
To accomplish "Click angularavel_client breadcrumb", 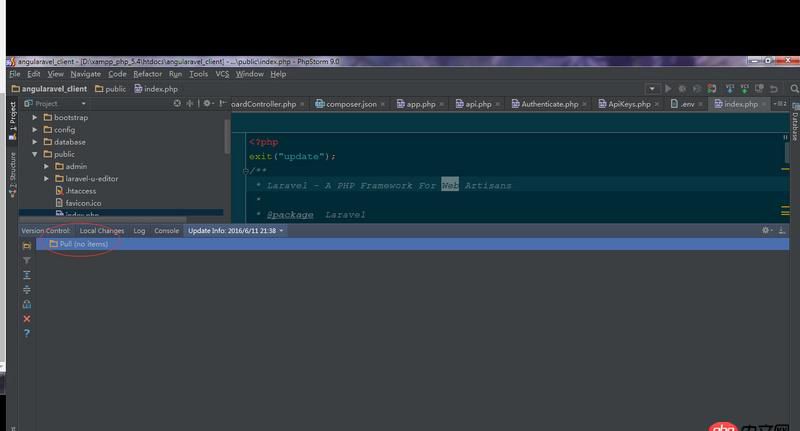I will point(49,89).
